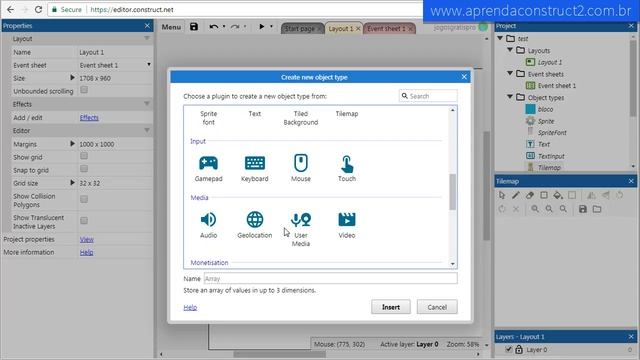Select the Keyboard plugin icon

point(255,163)
